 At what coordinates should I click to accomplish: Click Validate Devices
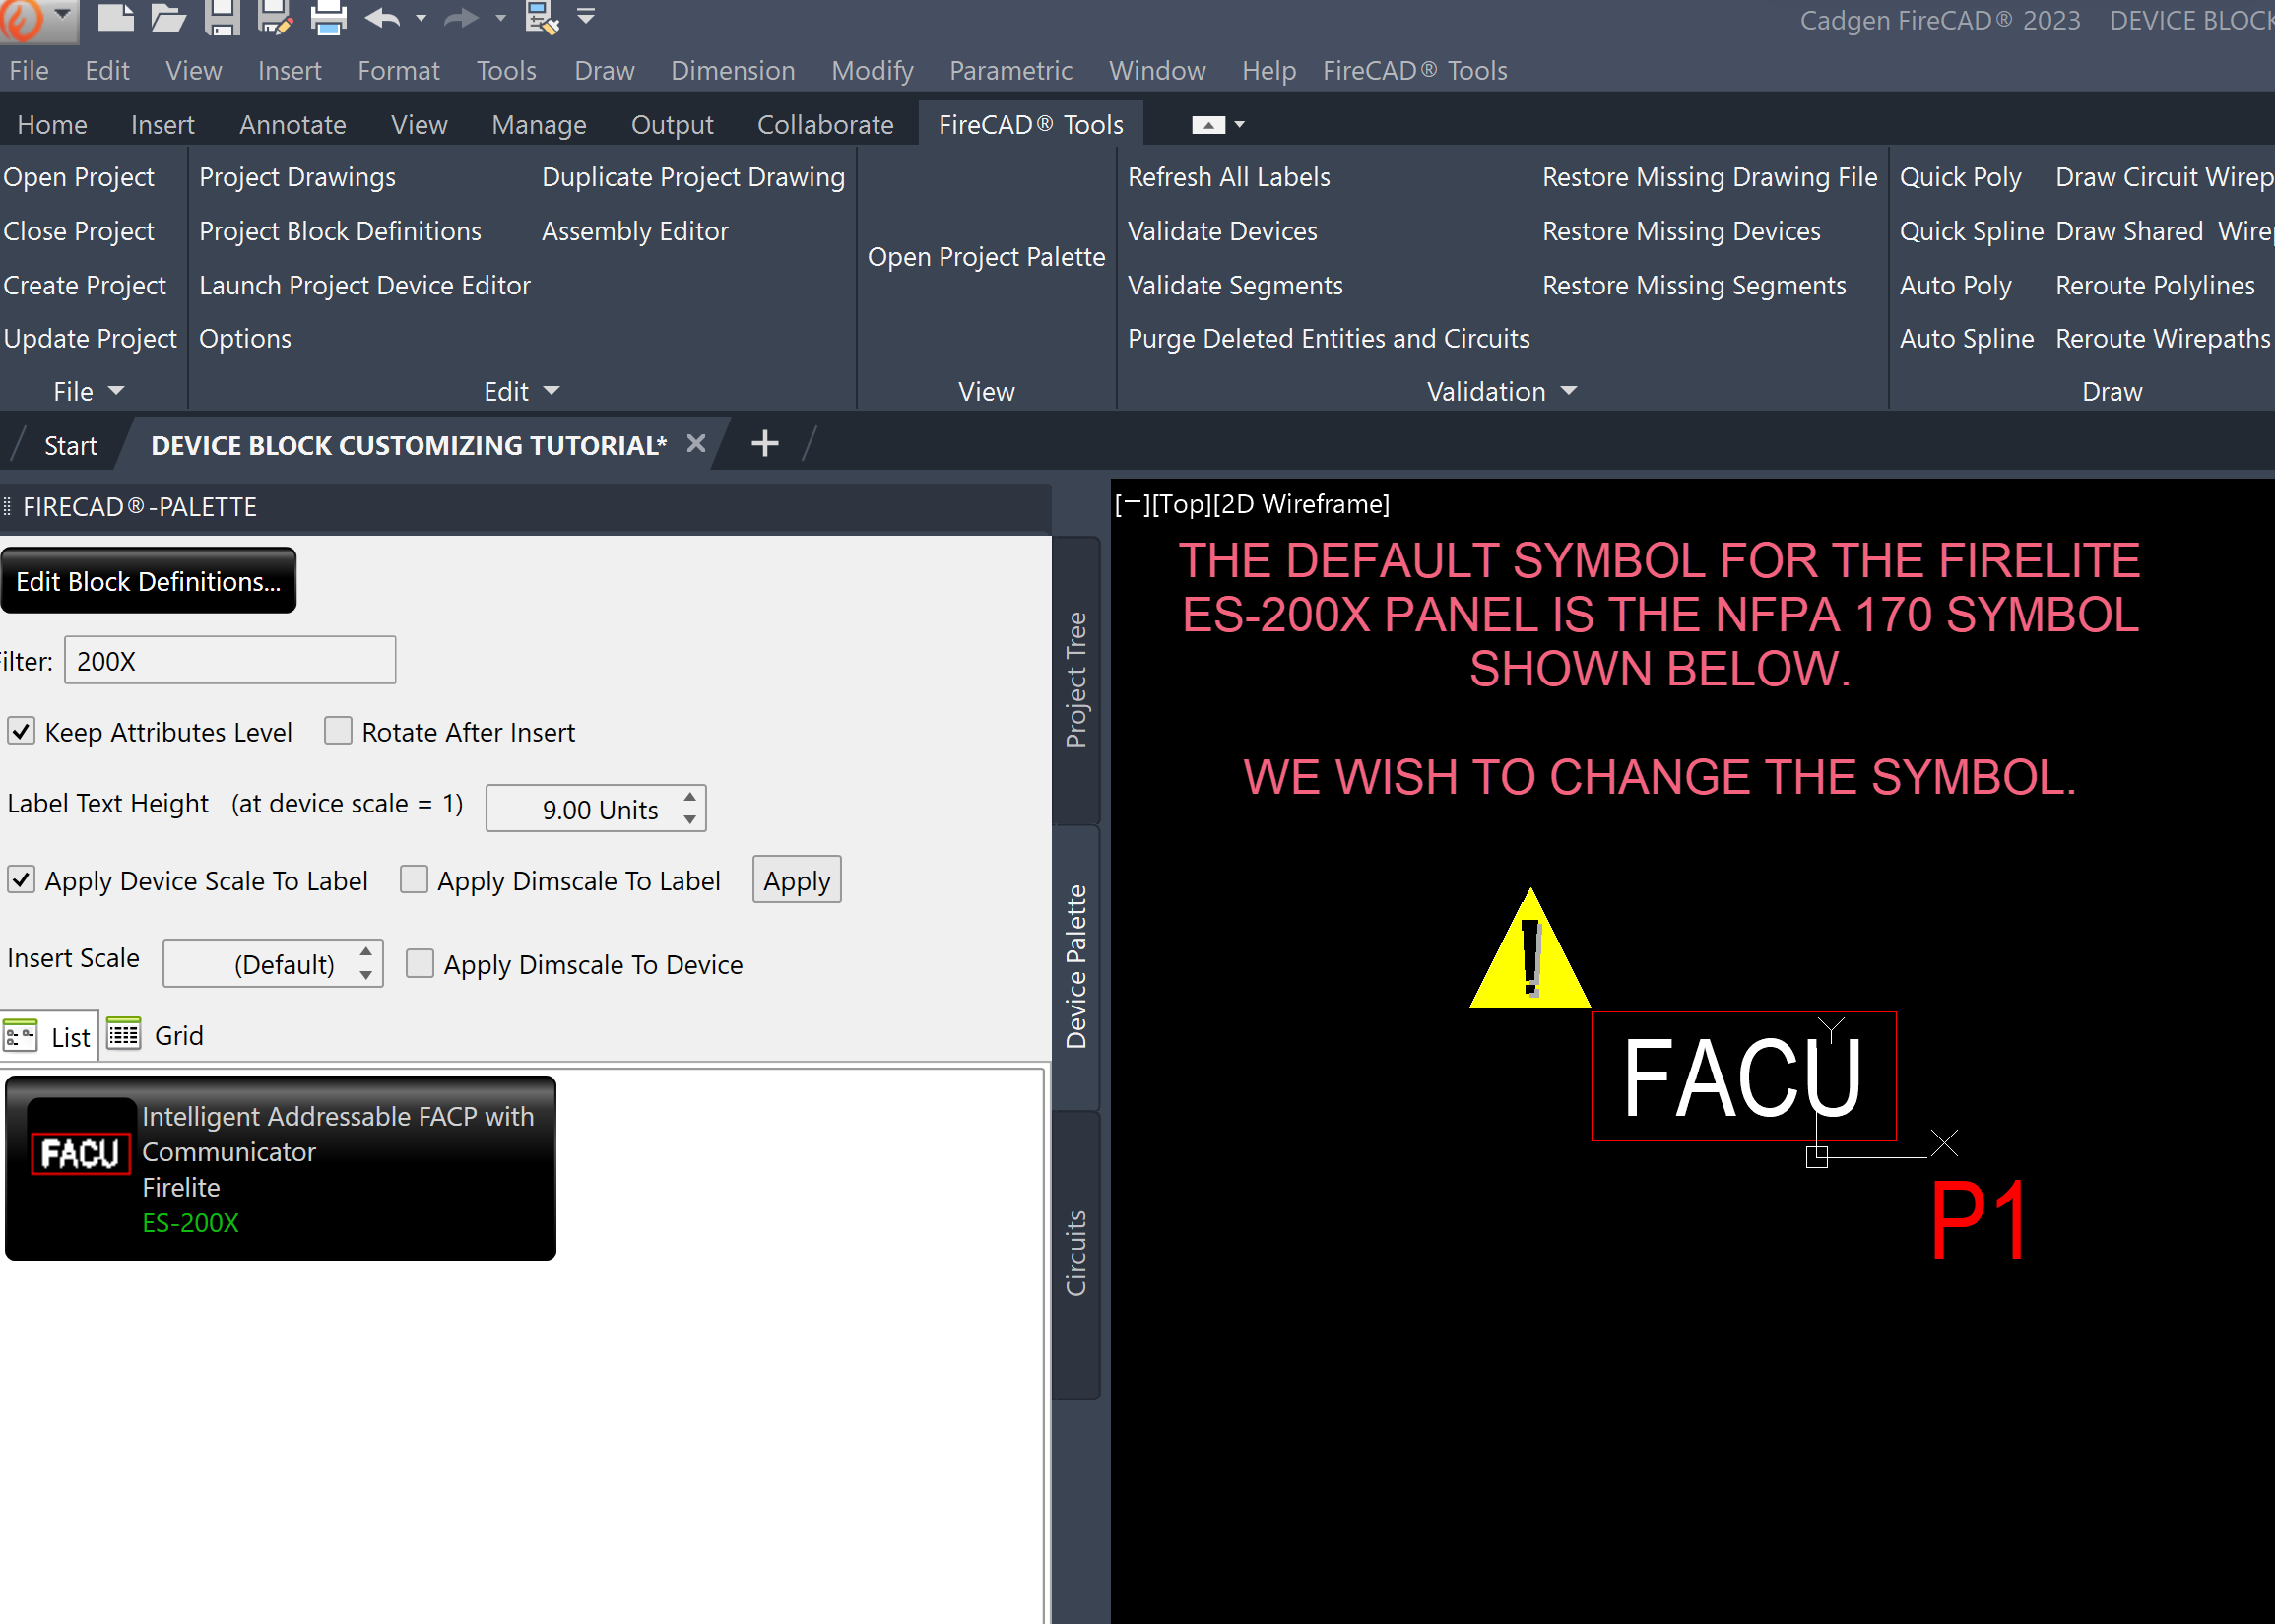tap(1222, 231)
